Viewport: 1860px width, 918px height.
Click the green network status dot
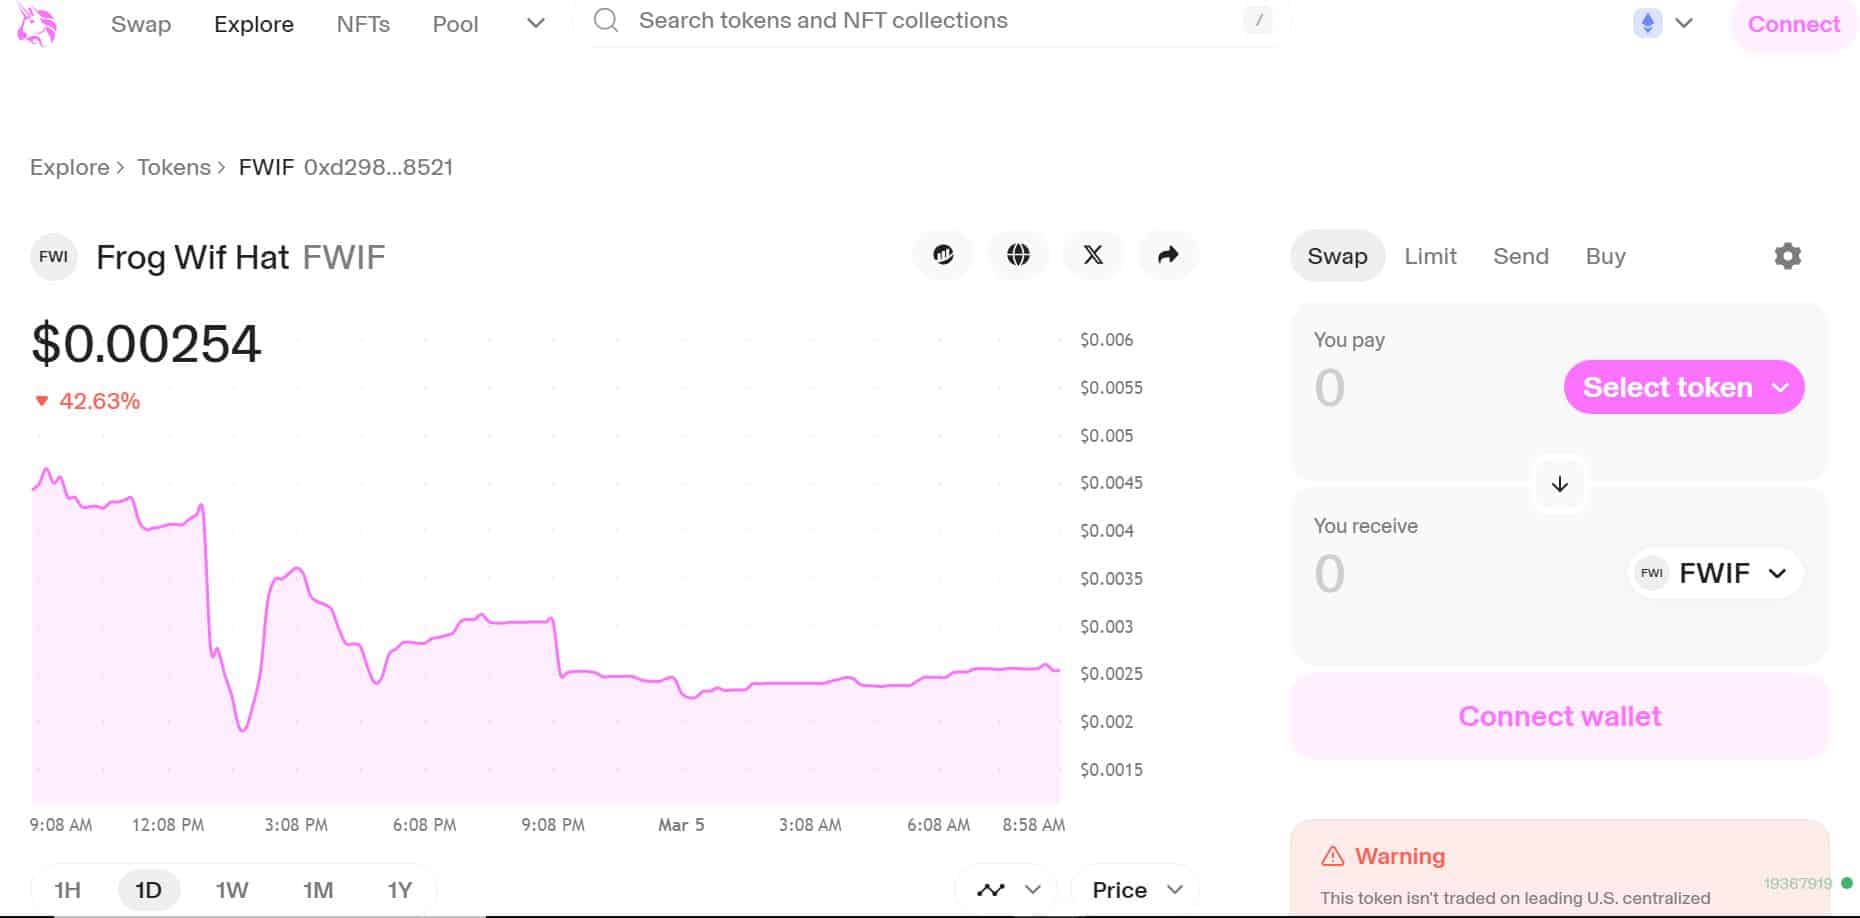pos(1847,883)
